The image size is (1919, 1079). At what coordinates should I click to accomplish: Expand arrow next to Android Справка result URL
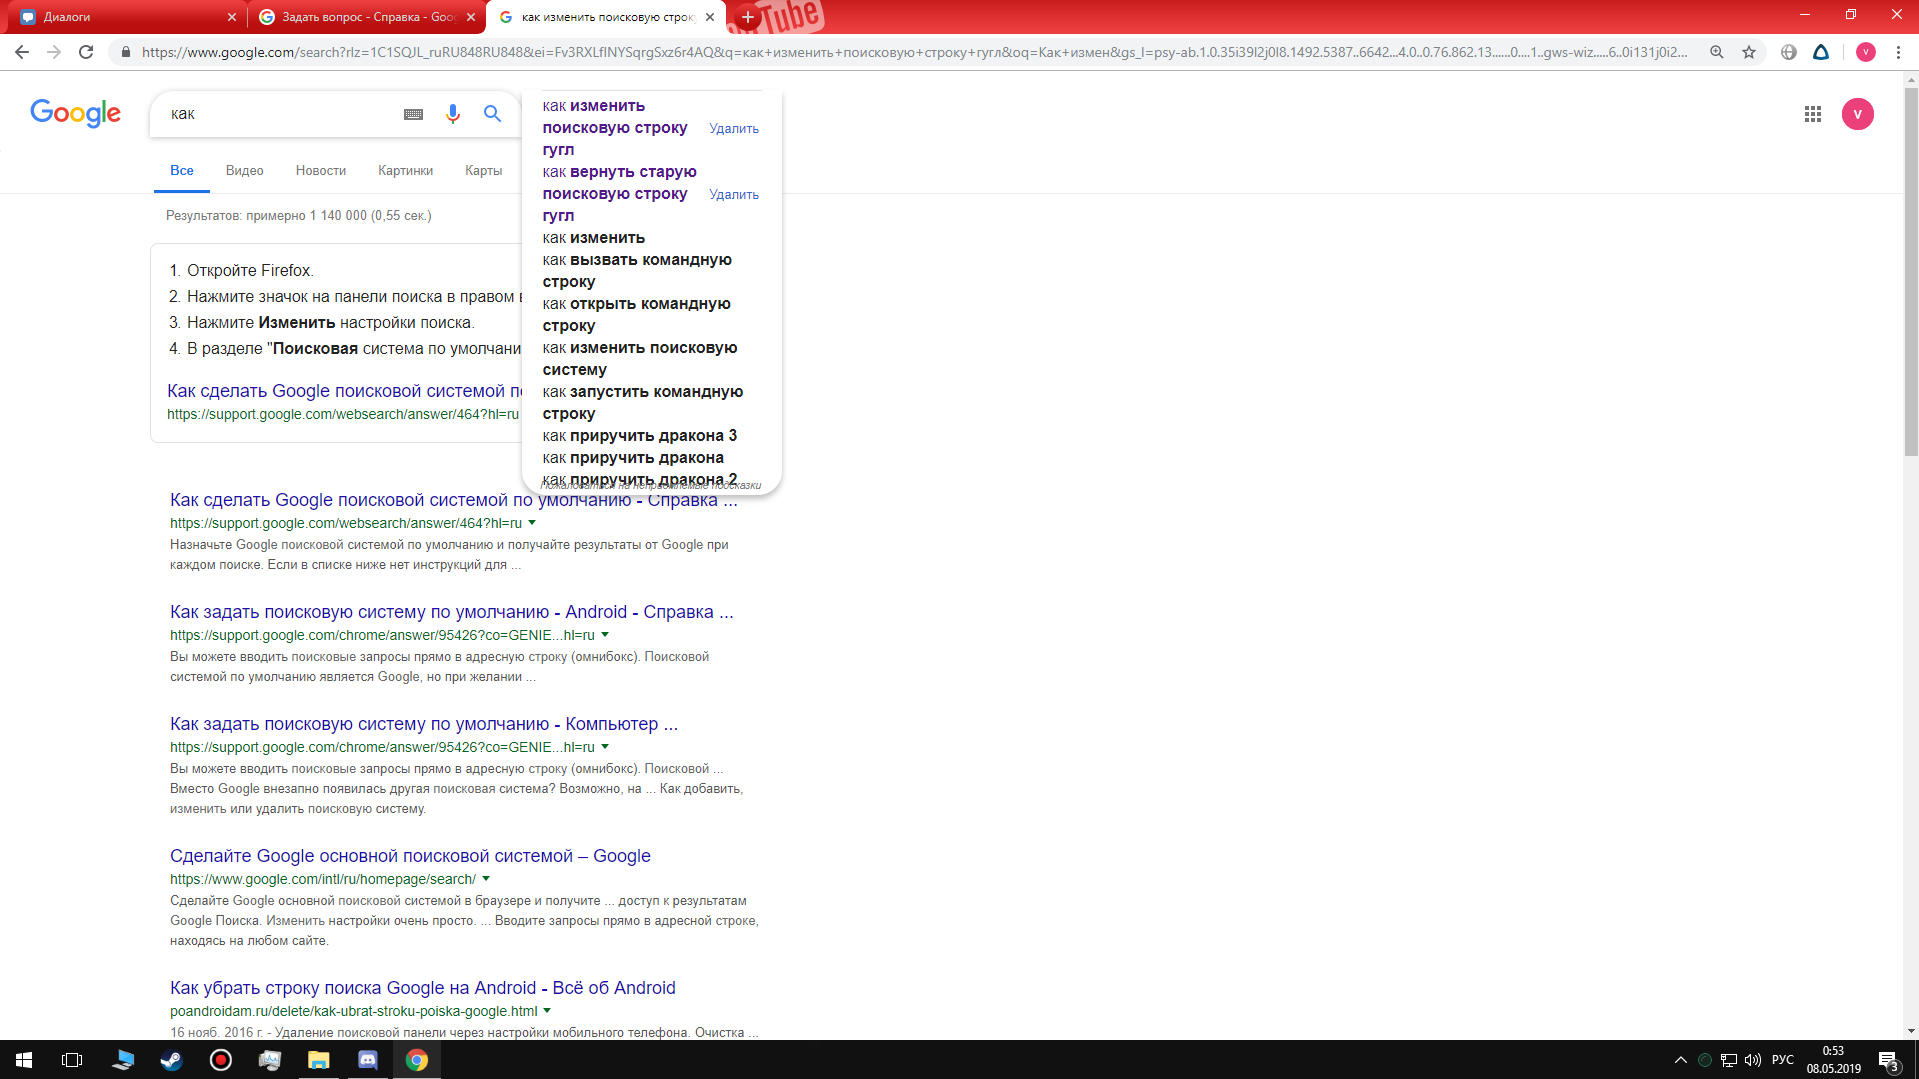coord(605,635)
